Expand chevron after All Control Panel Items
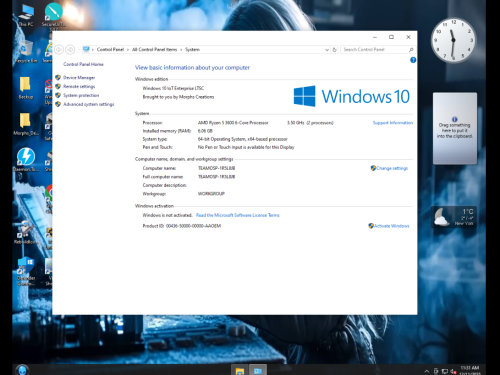This screenshot has width=500, height=375. 181,50
